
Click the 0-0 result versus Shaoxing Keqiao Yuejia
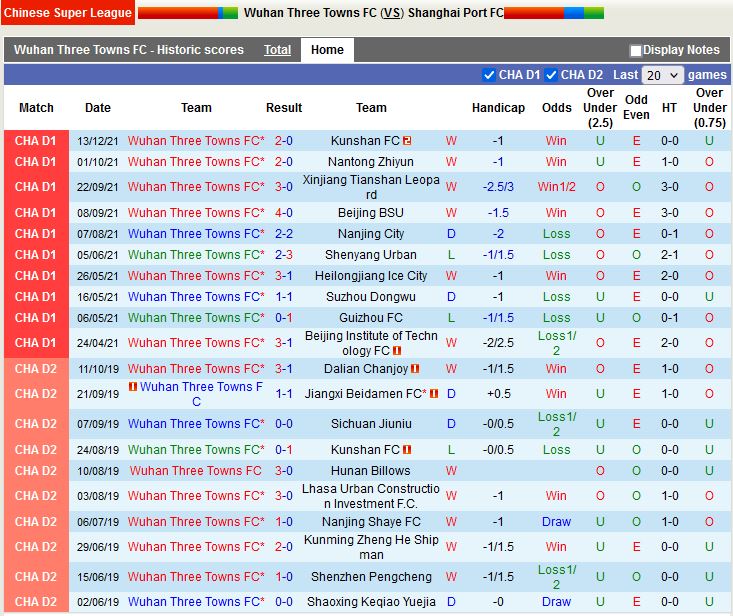click(284, 602)
